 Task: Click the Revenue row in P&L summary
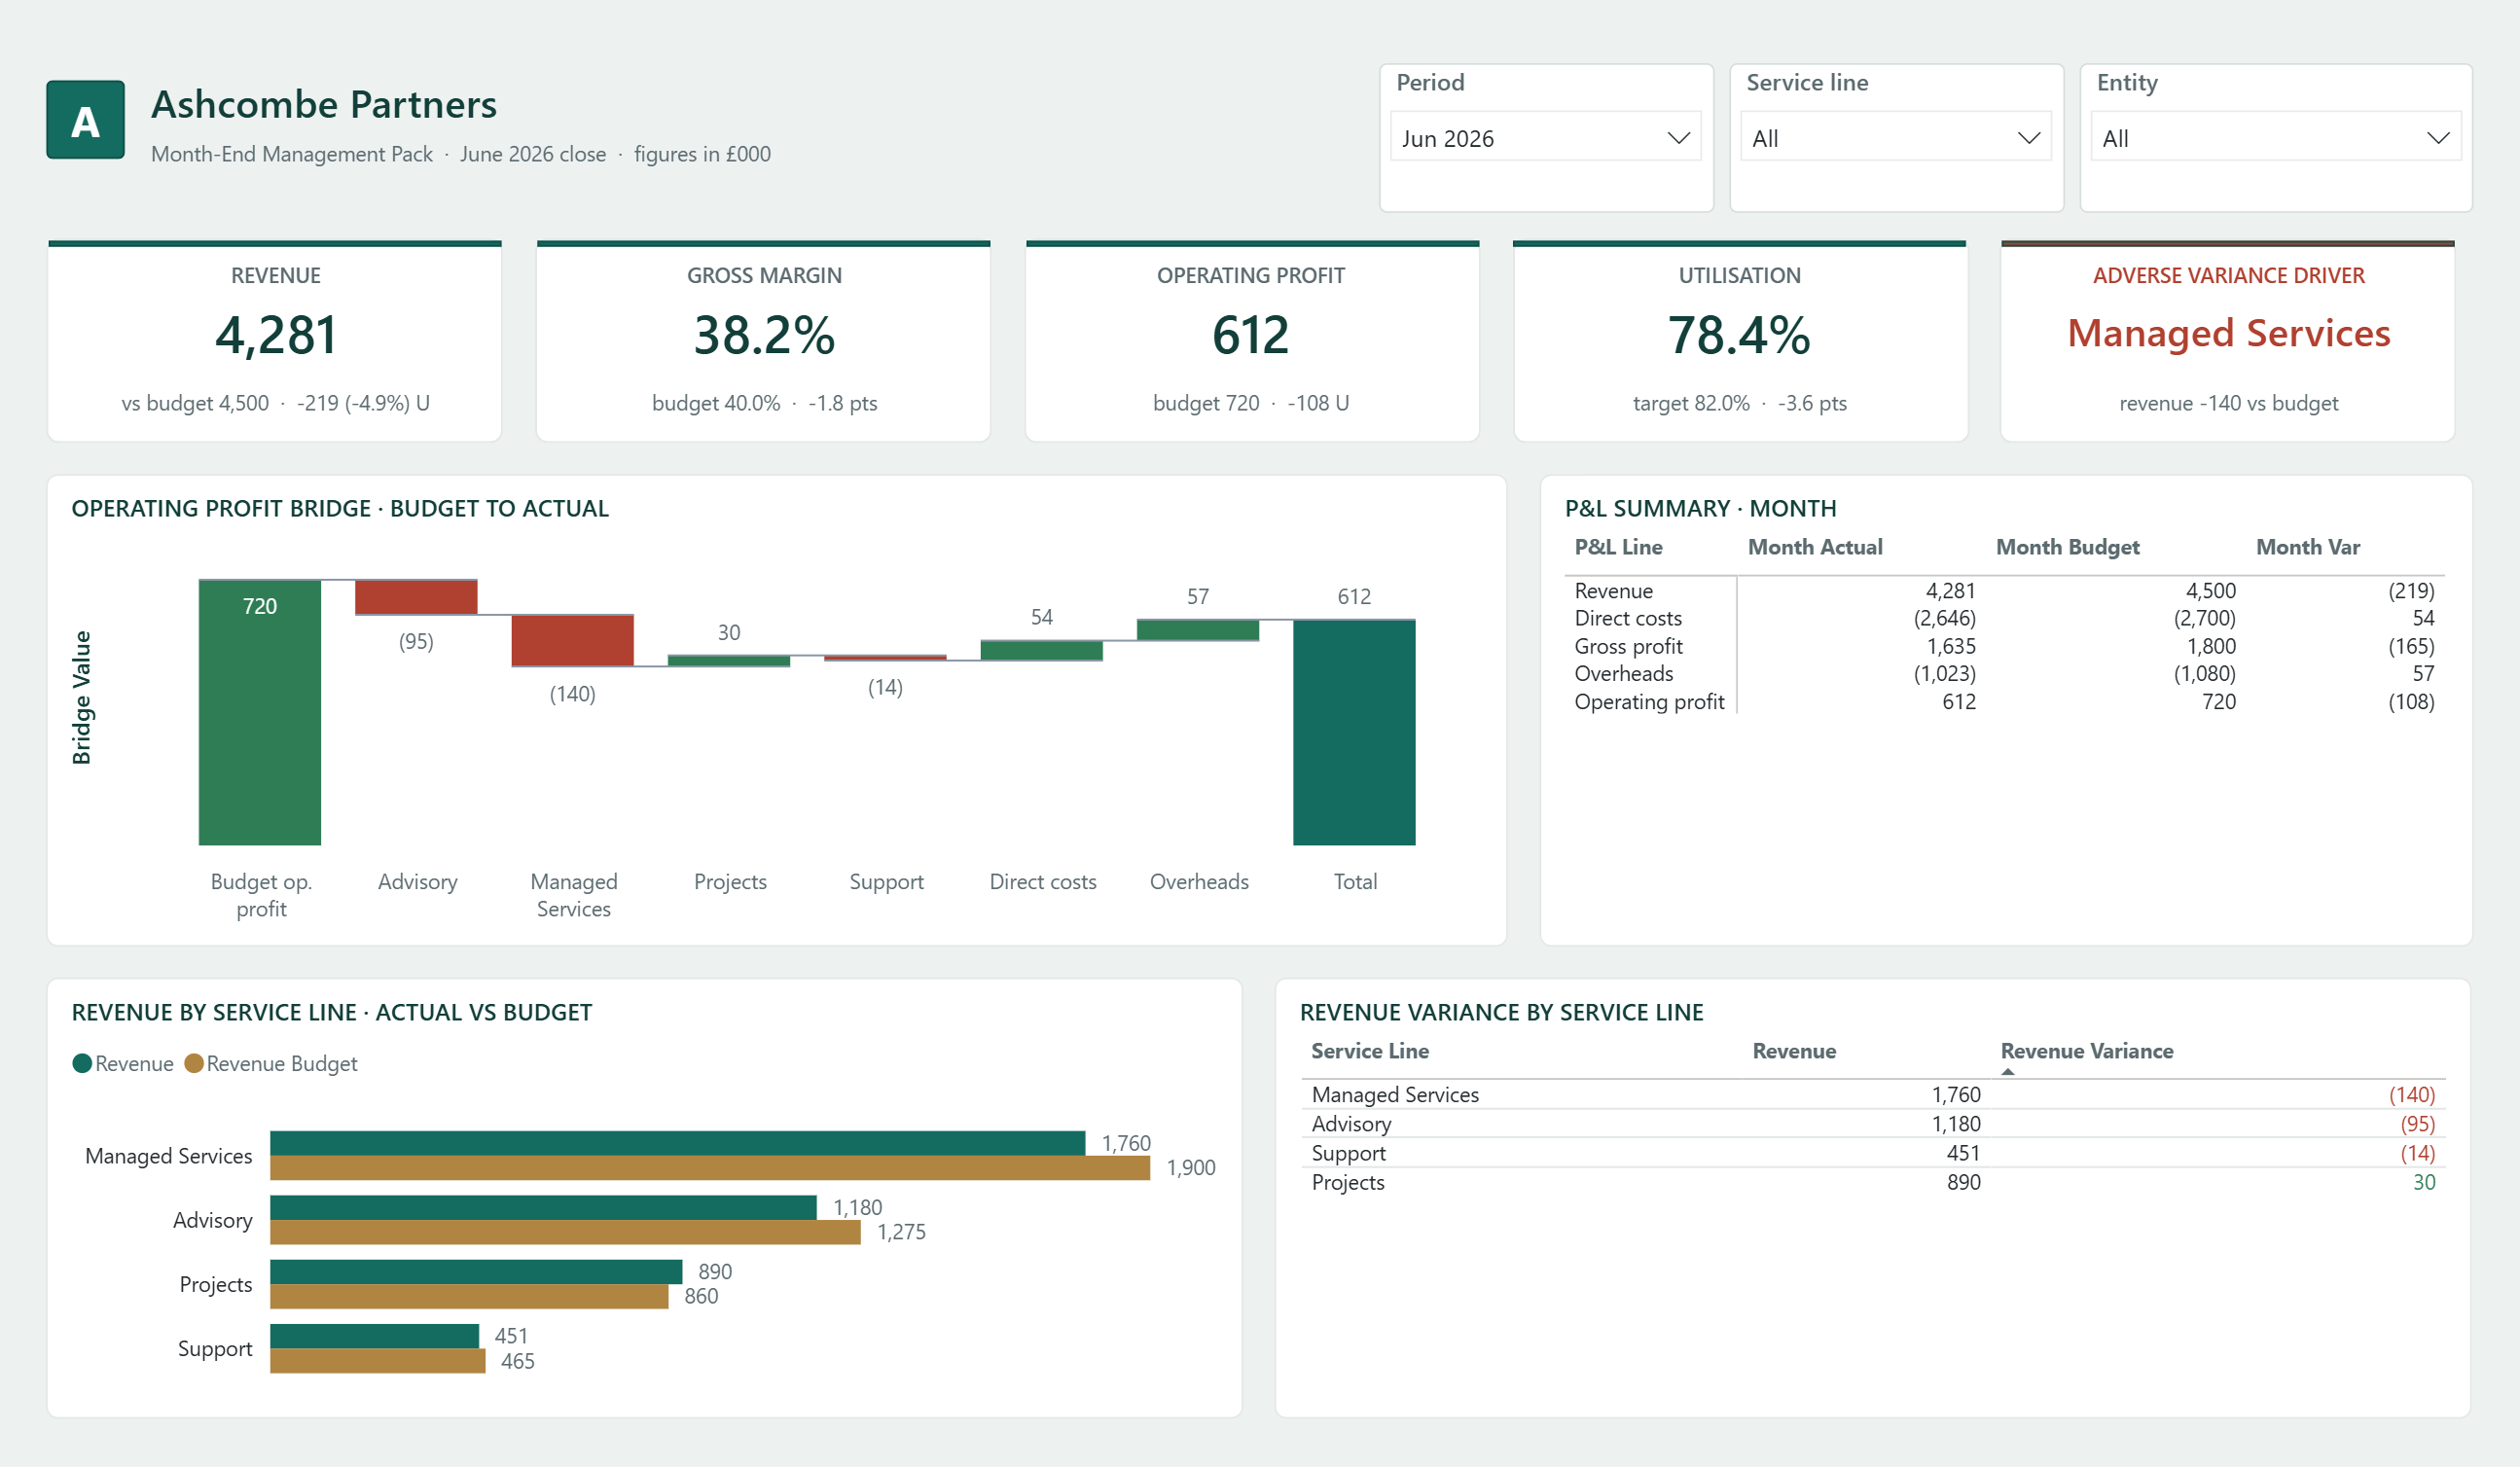(2004, 591)
